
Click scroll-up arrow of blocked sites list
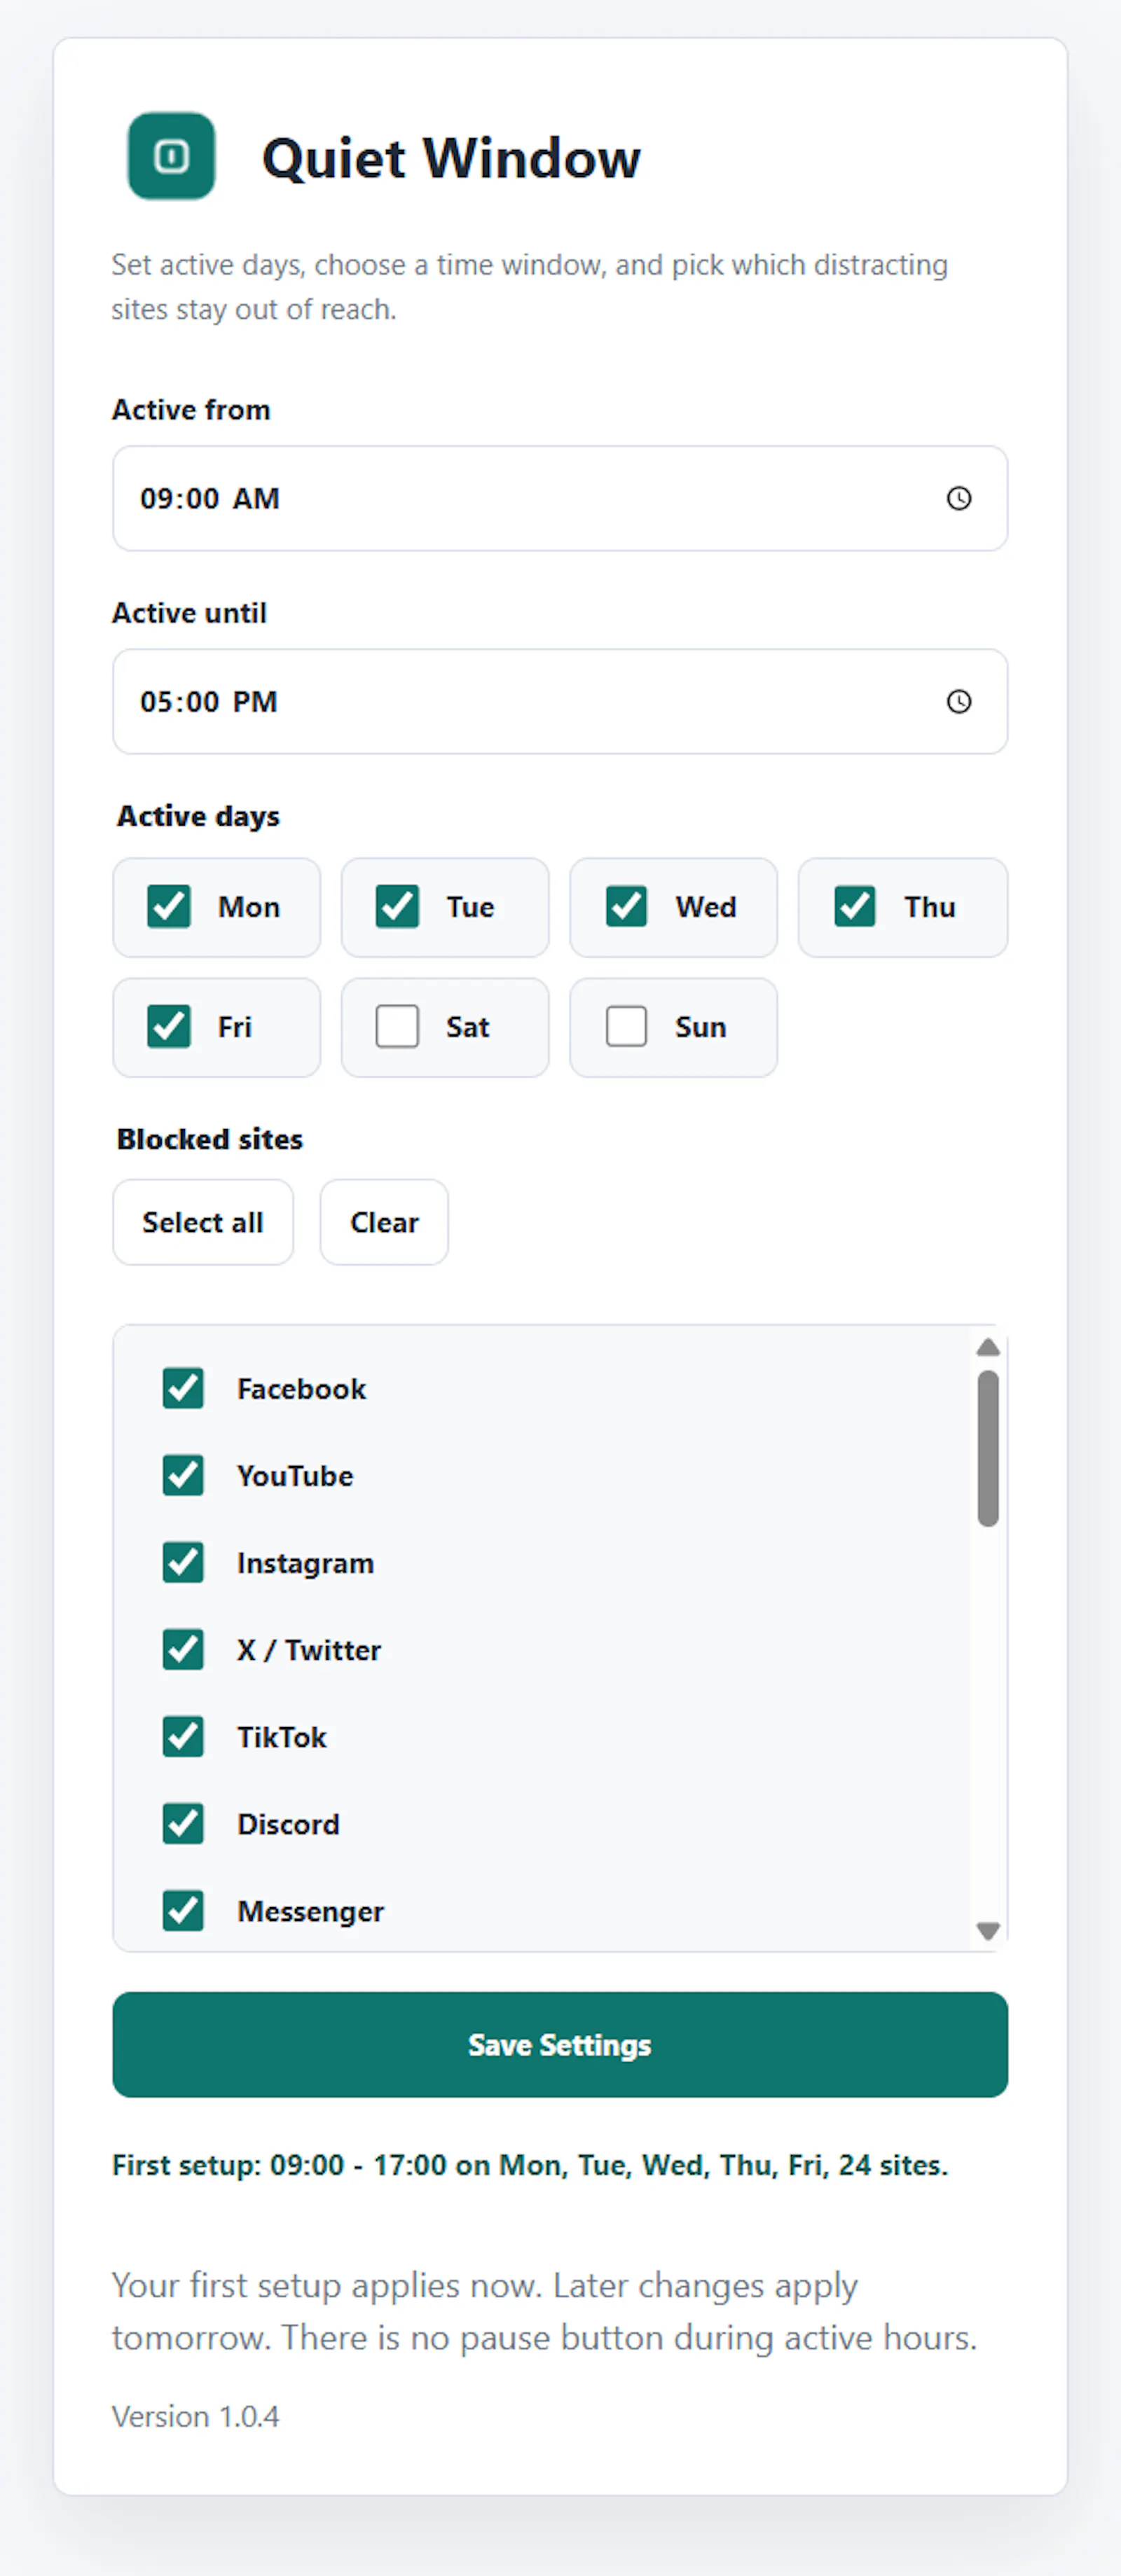(988, 1347)
